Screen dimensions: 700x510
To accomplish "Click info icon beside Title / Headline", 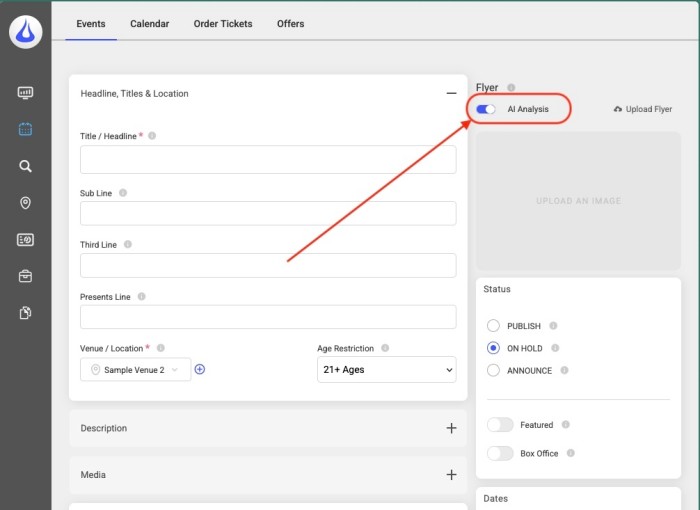I will click(152, 136).
